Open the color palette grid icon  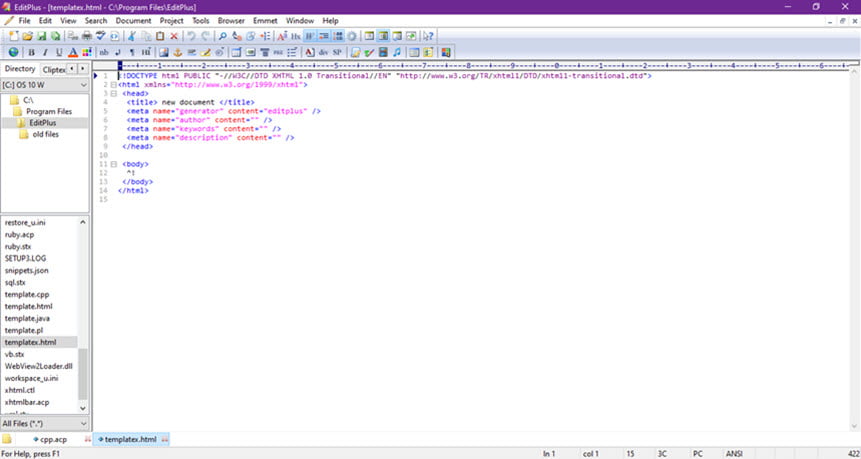point(87,52)
